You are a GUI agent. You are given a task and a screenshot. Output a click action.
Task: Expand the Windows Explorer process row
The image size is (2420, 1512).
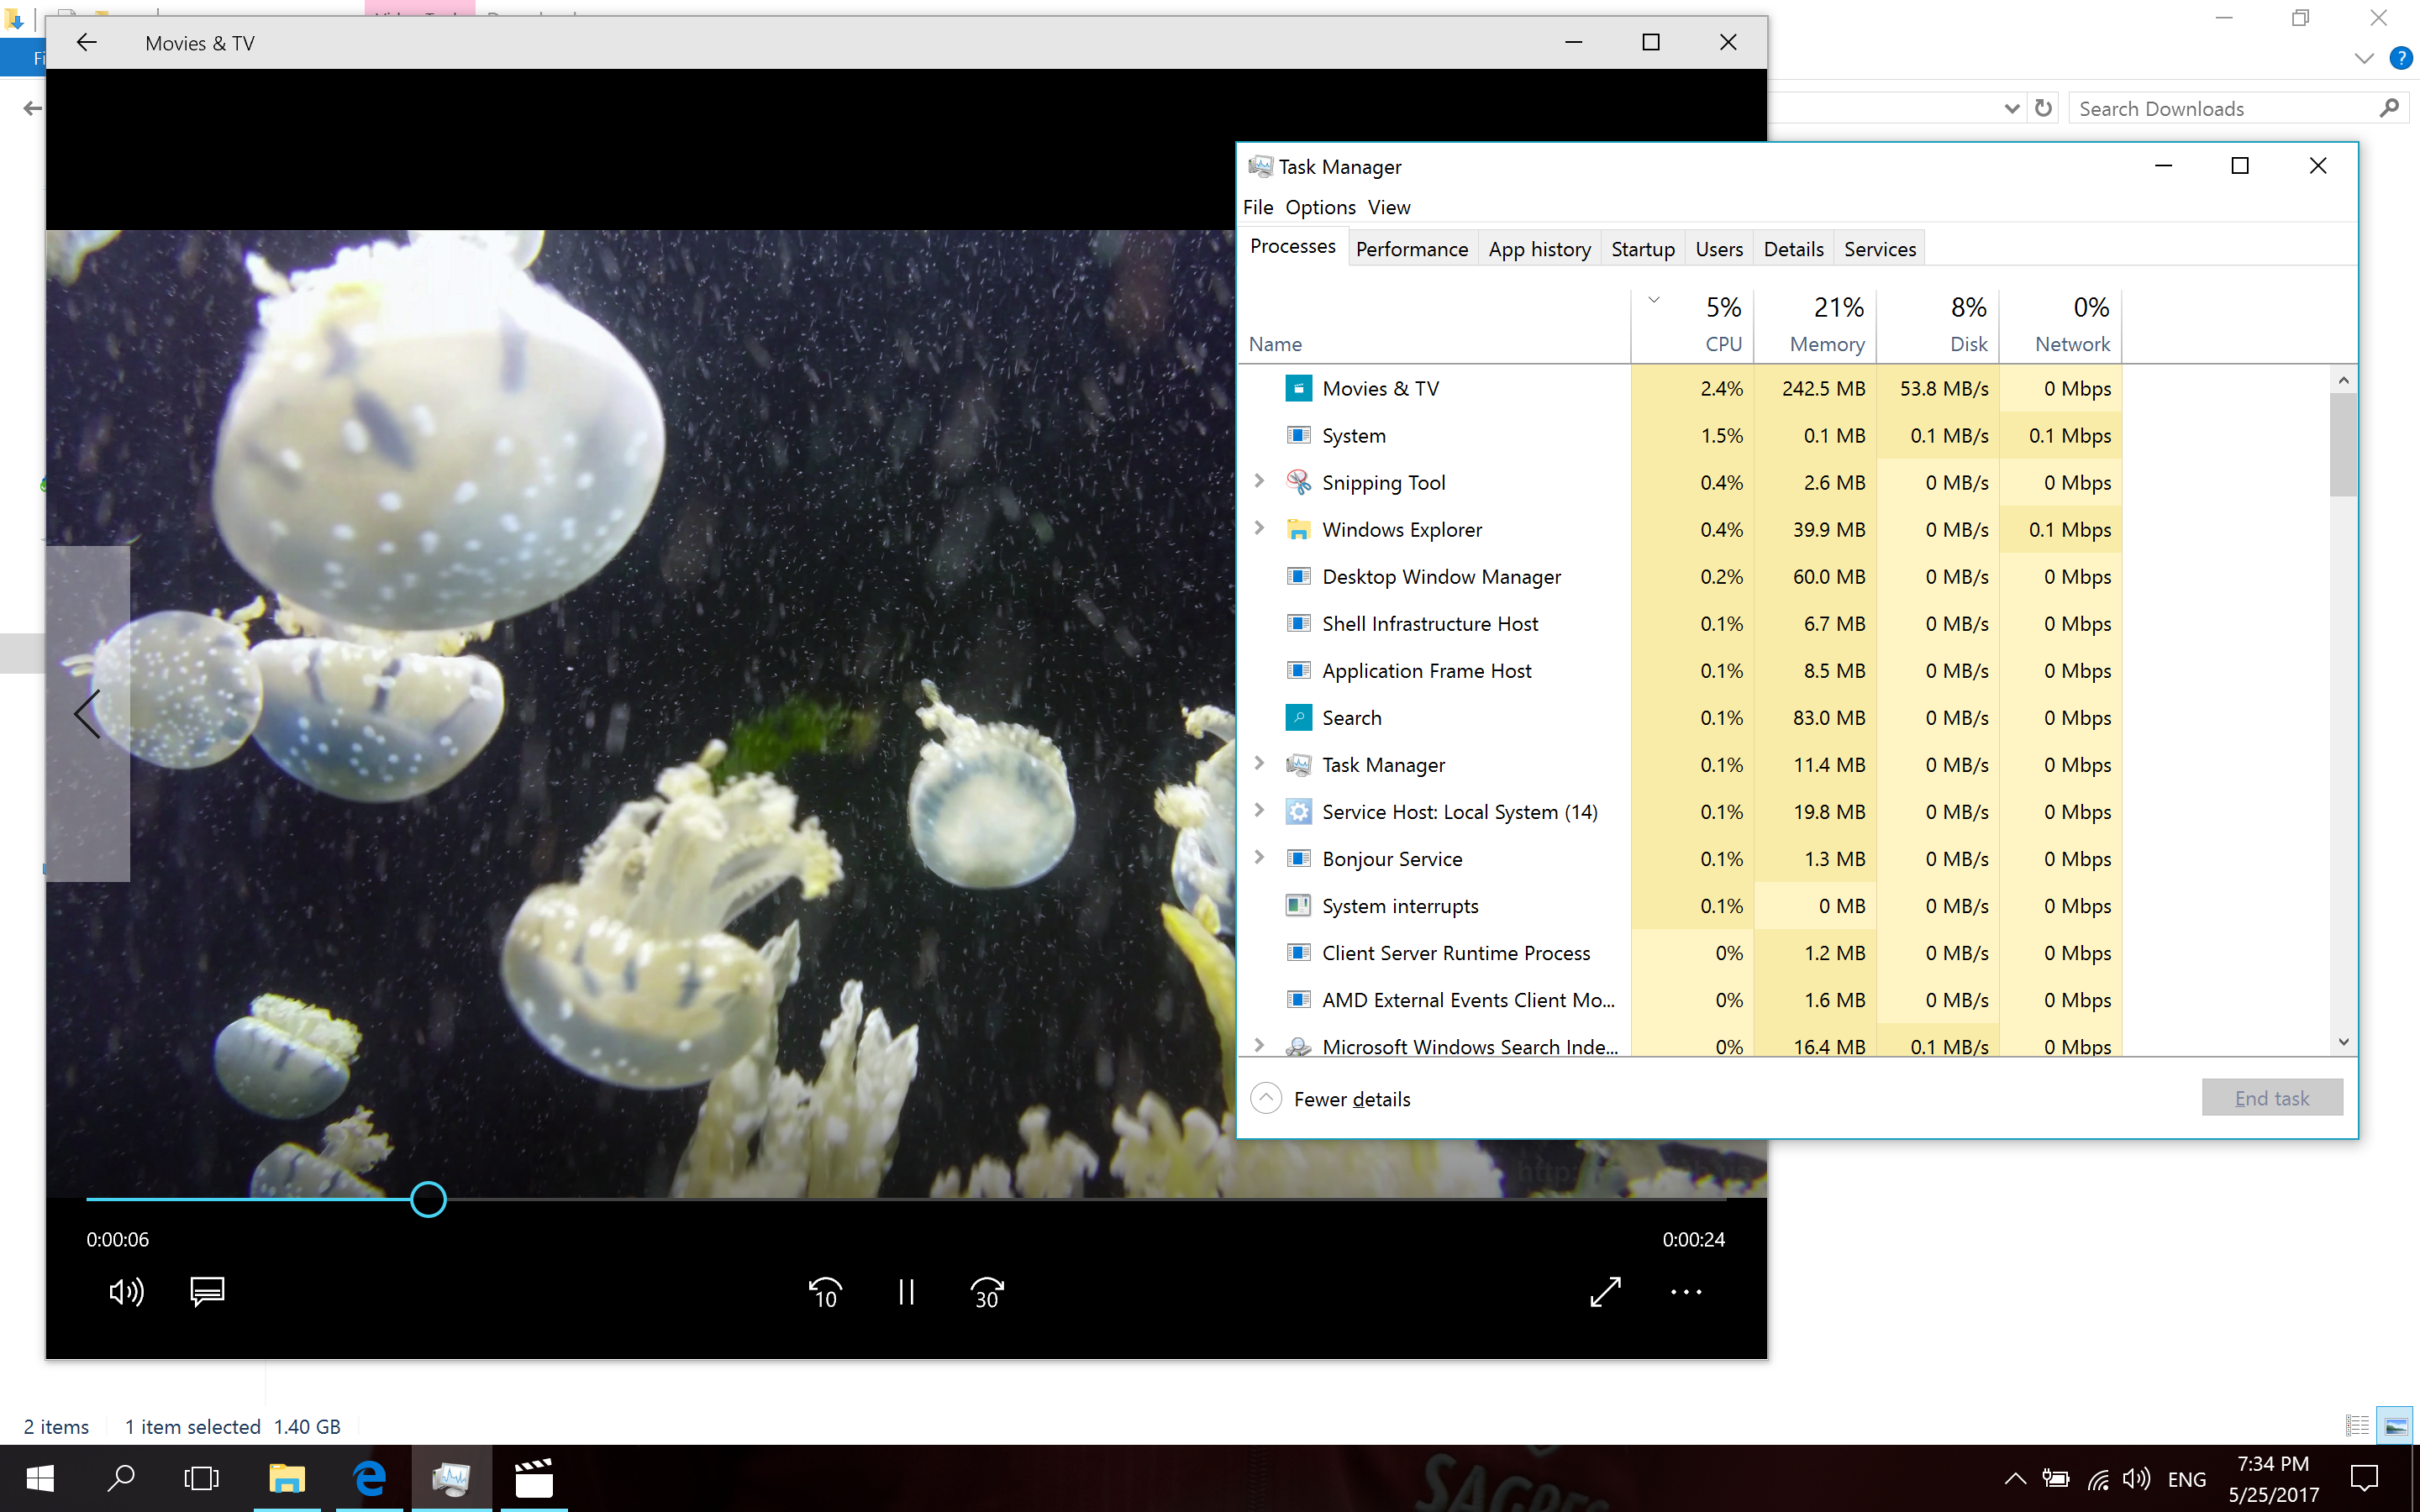tap(1259, 529)
